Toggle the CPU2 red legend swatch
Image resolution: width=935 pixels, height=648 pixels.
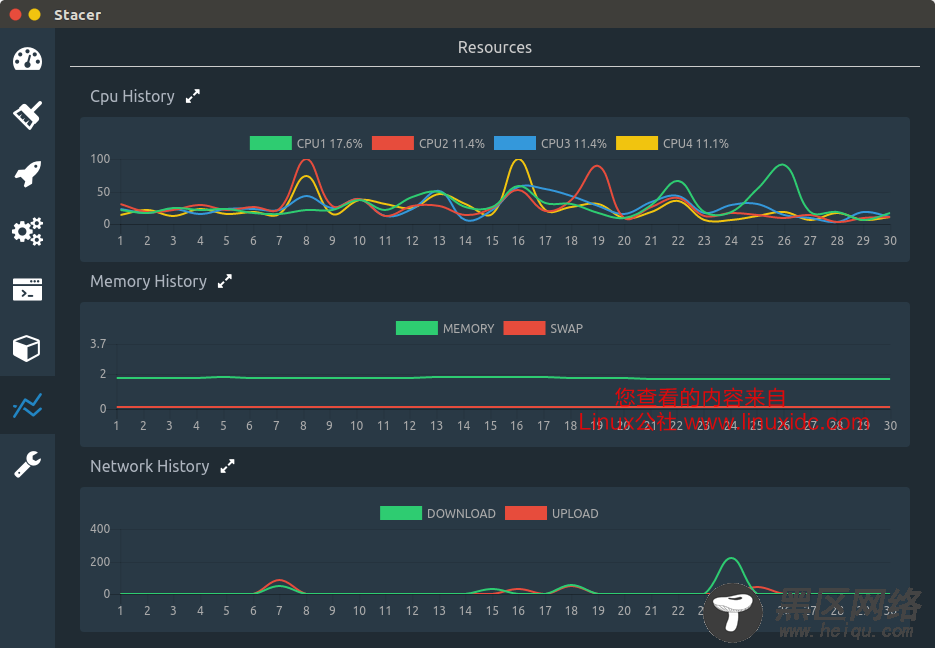coord(392,143)
